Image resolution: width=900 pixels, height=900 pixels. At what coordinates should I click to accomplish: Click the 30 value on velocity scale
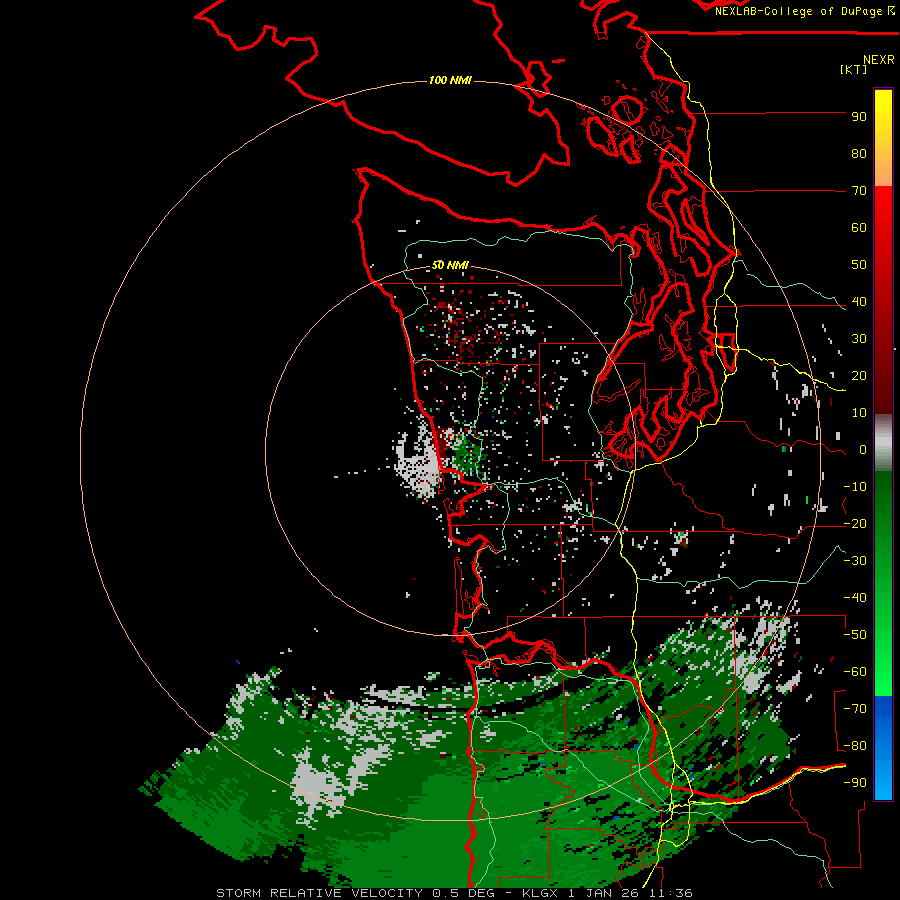(x=859, y=339)
